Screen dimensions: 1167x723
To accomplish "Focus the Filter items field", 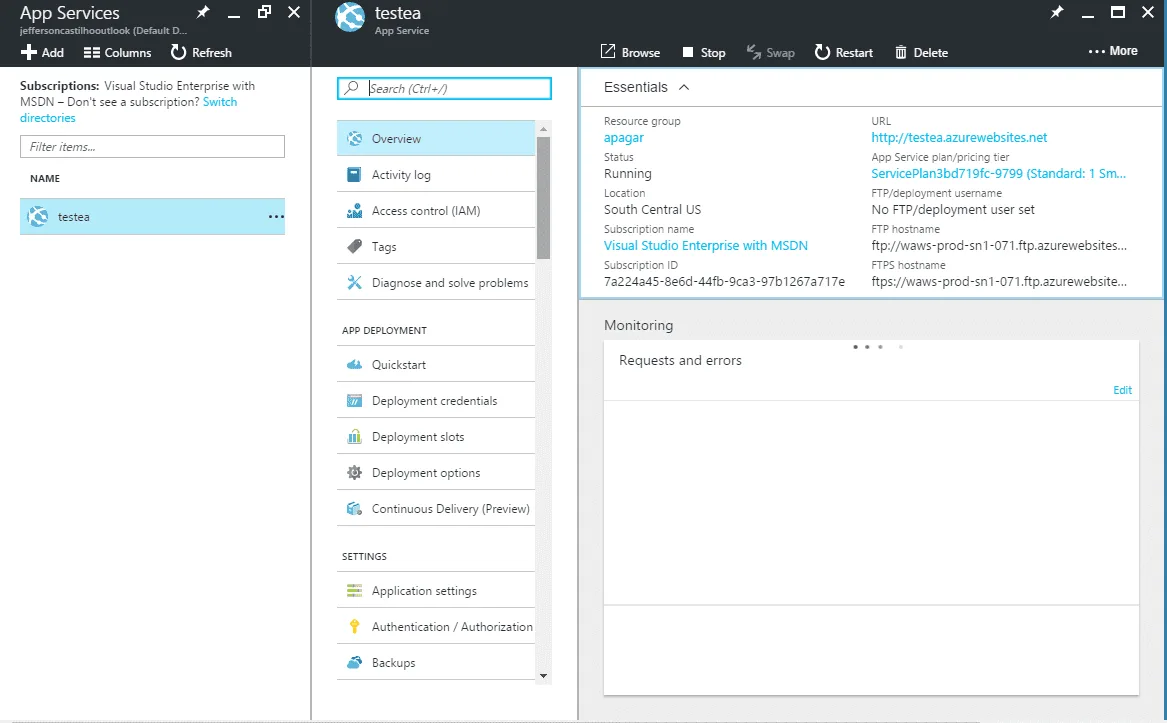I will click(152, 147).
